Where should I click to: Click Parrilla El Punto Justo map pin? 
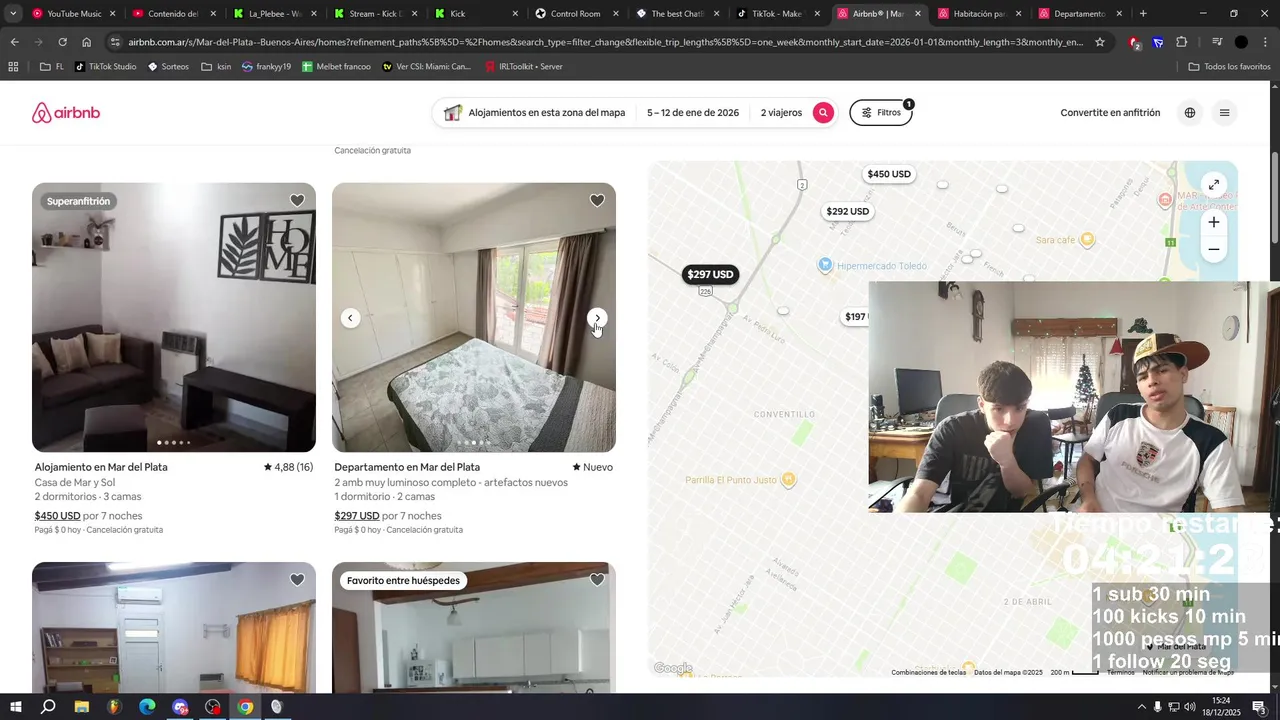click(788, 480)
